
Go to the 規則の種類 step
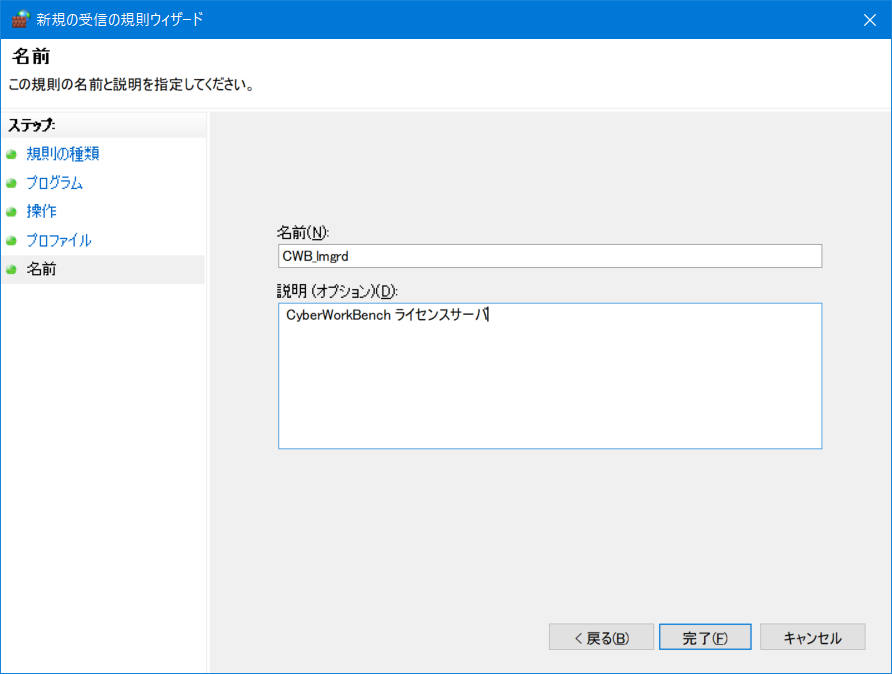[x=63, y=154]
